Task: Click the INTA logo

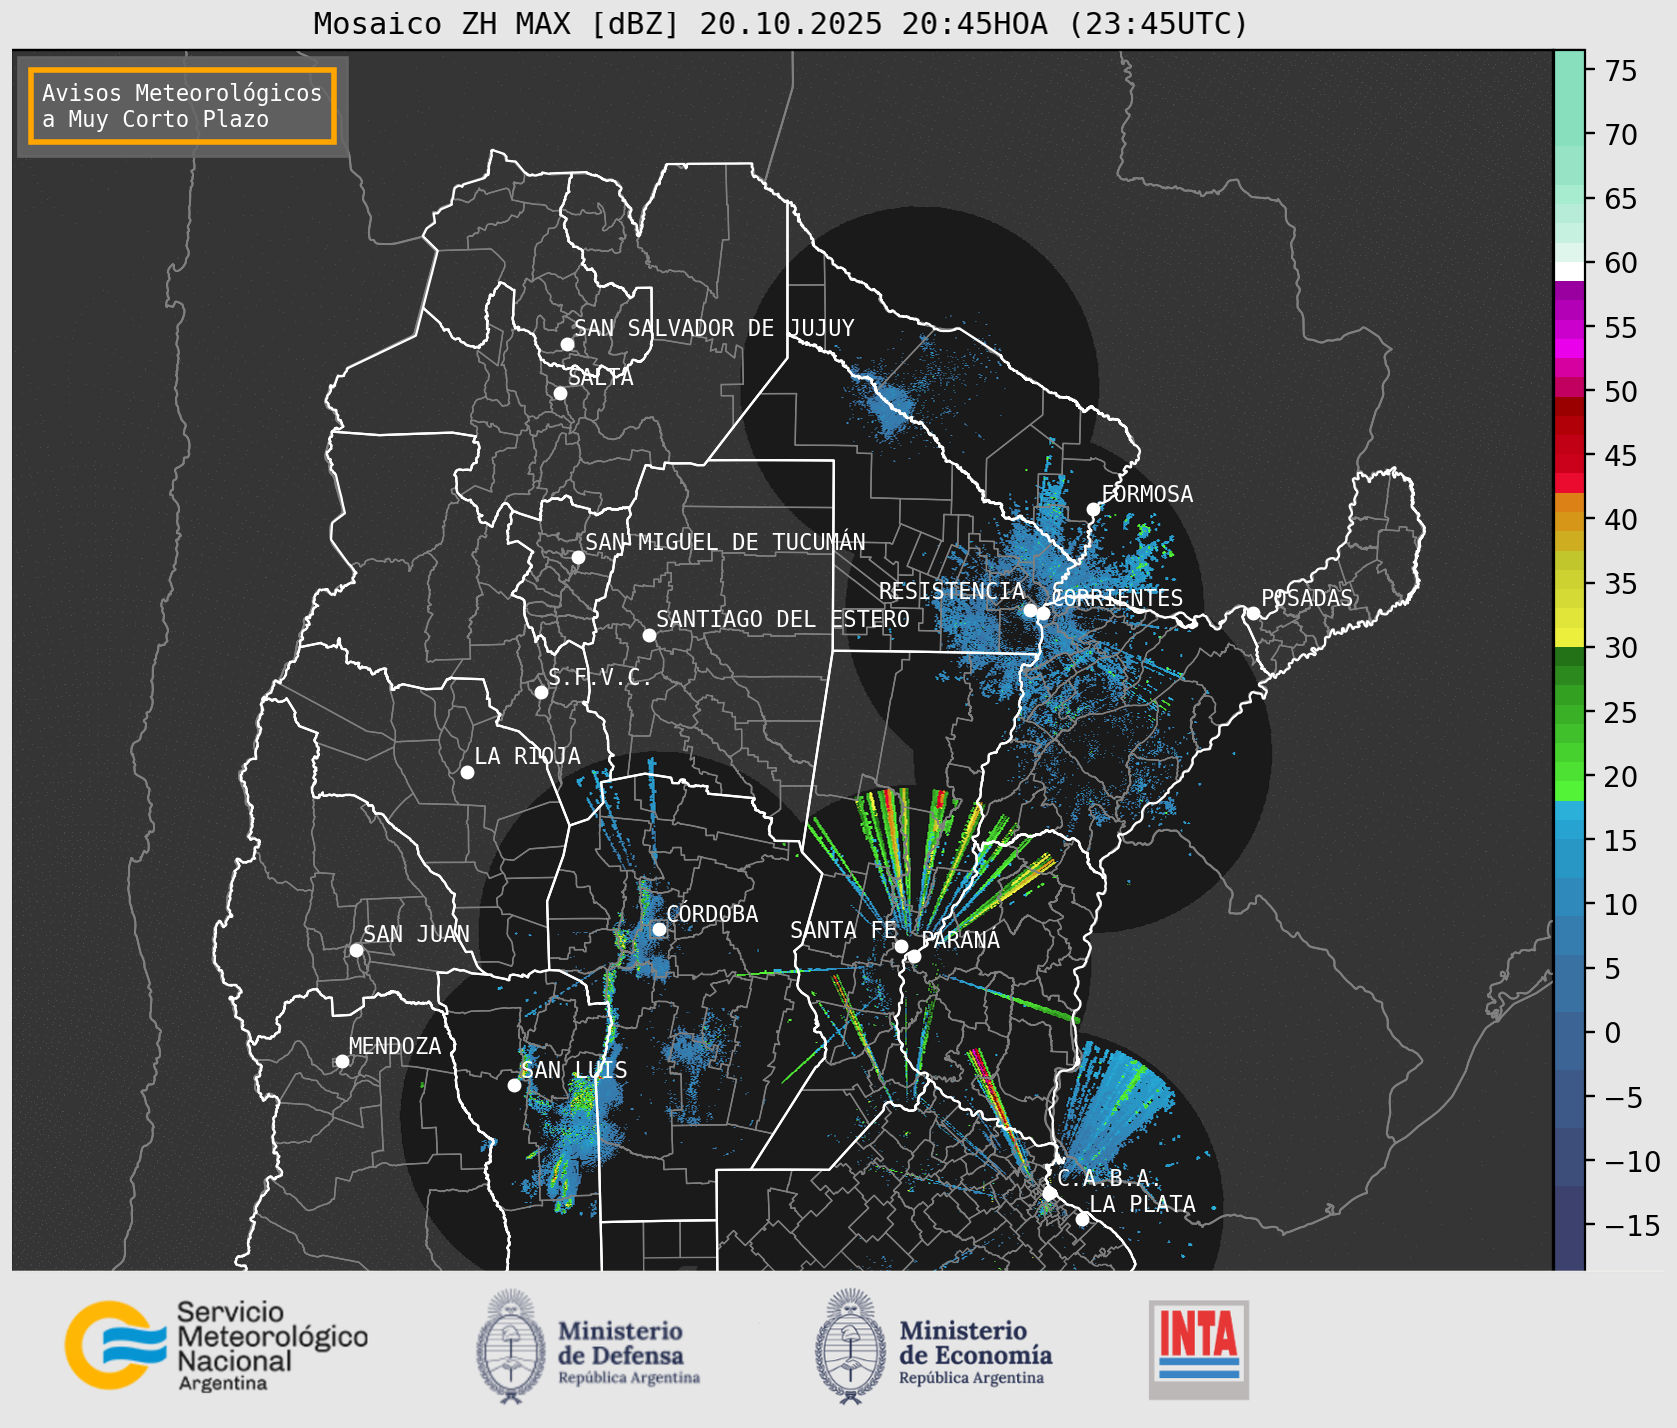Action: click(x=1198, y=1349)
